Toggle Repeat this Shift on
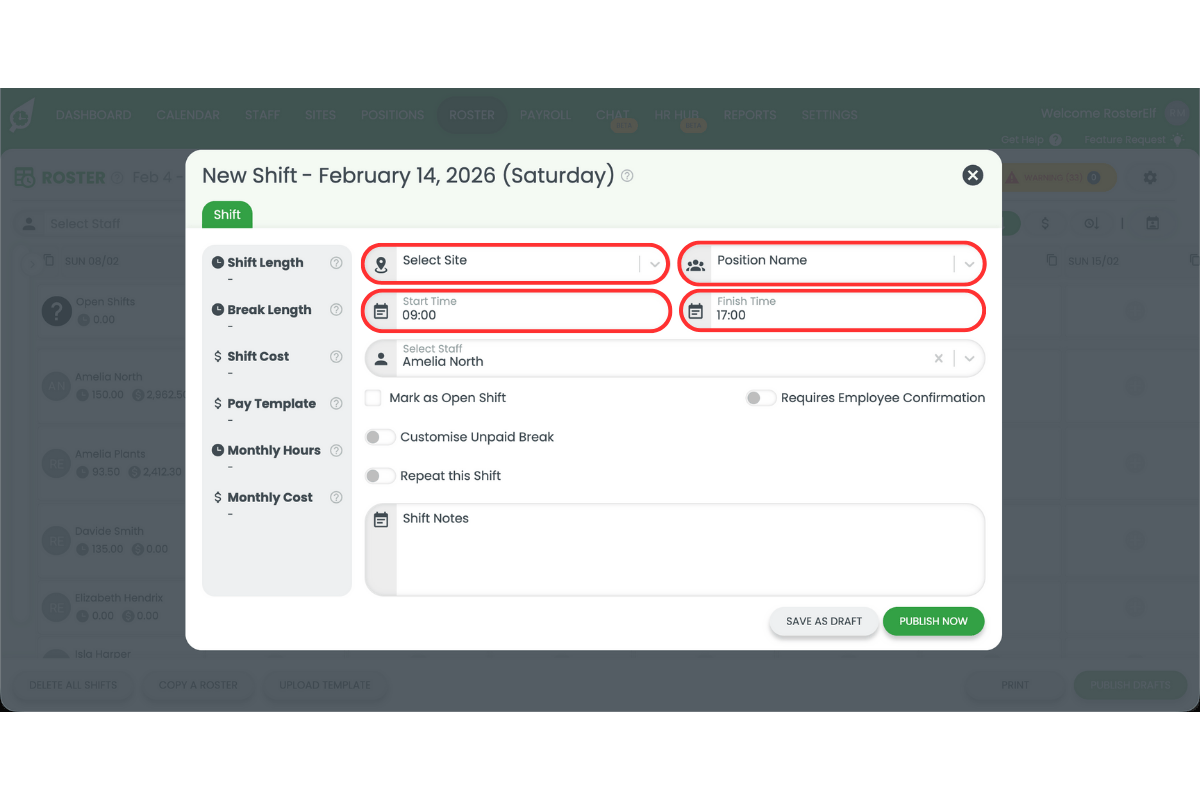The image size is (1200, 800). click(380, 476)
